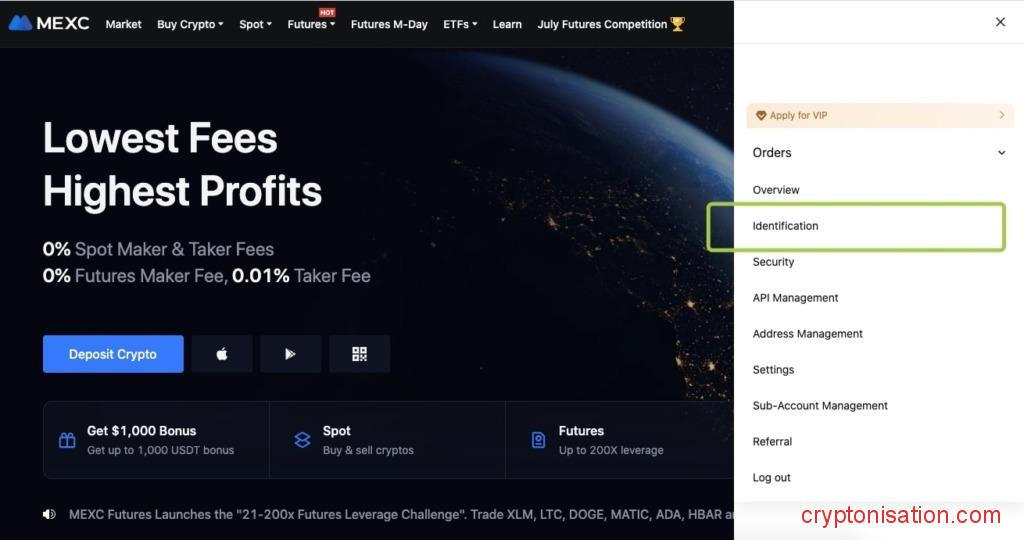Open July Futures Competition link
This screenshot has height=540, width=1024.
tap(610, 24)
